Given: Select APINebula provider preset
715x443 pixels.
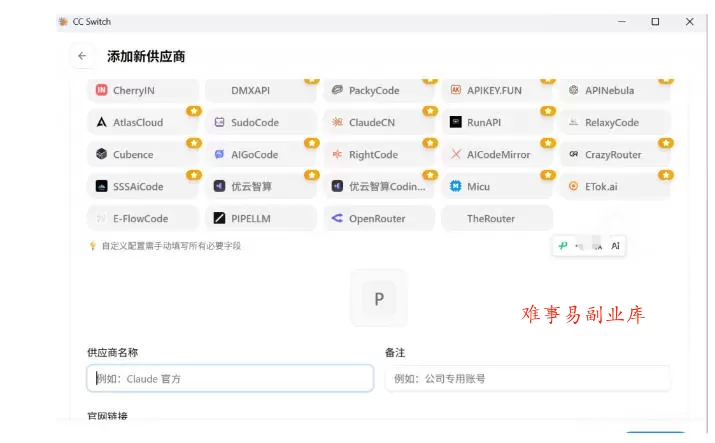Looking at the screenshot, I should coord(615,90).
